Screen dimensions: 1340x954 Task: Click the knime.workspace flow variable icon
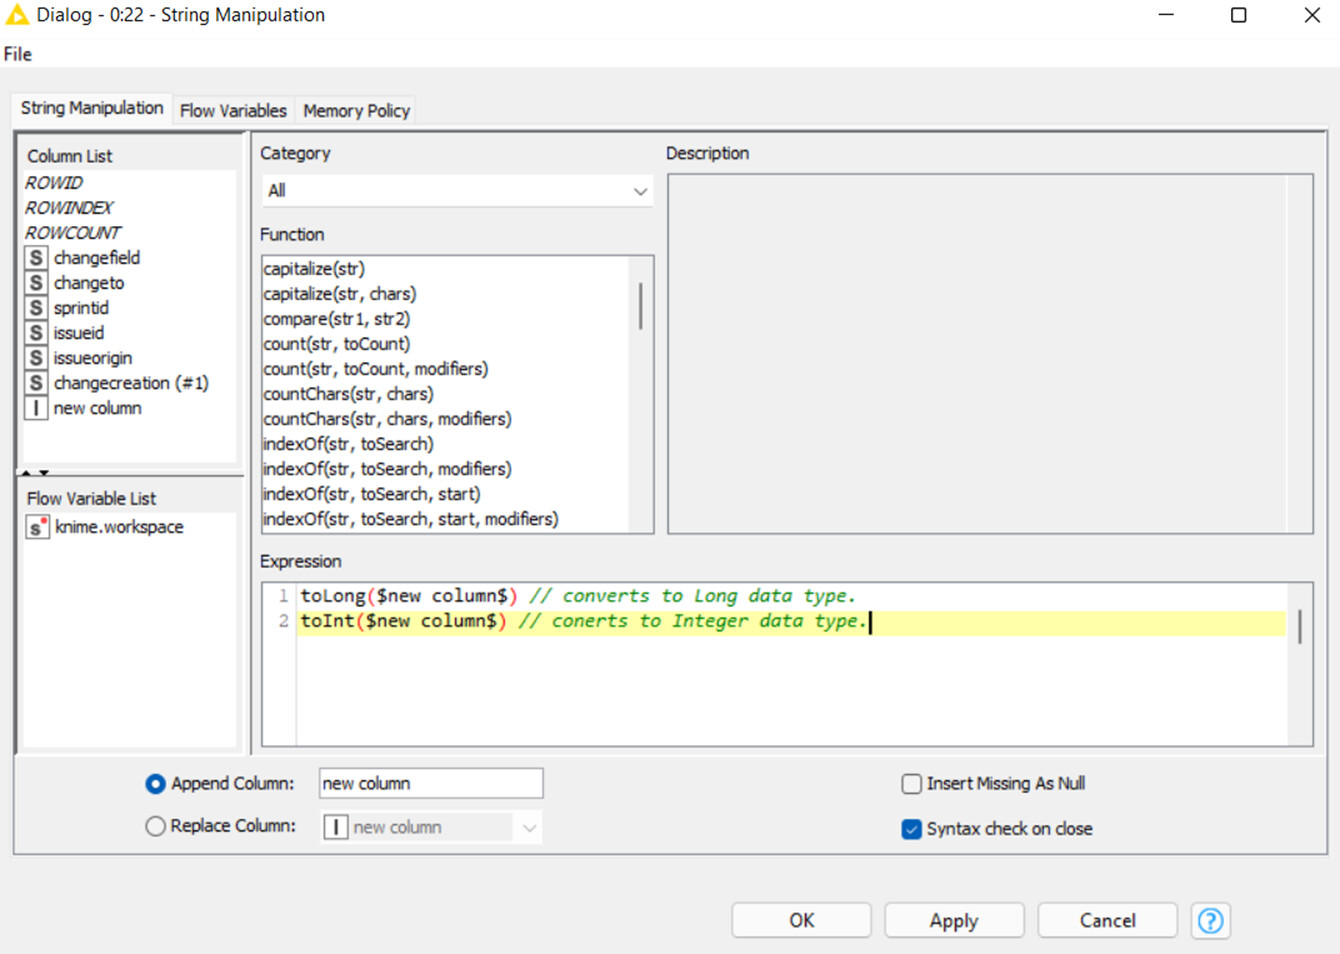[x=37, y=527]
